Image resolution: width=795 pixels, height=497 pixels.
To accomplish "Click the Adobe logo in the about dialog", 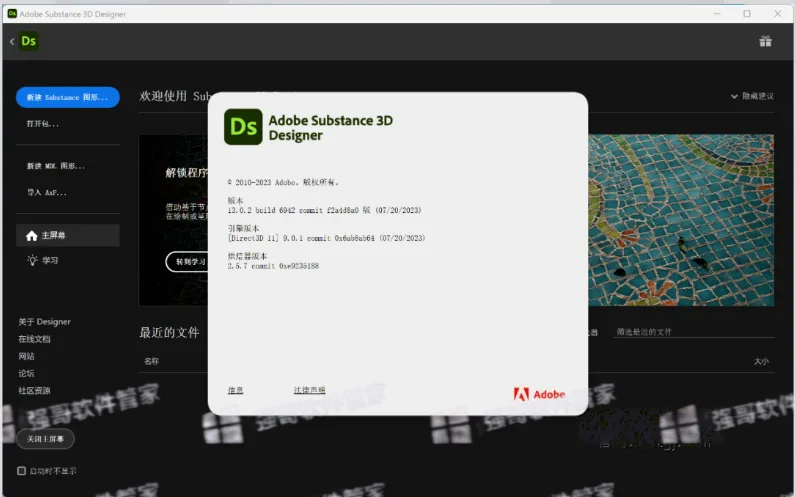I will 539,394.
